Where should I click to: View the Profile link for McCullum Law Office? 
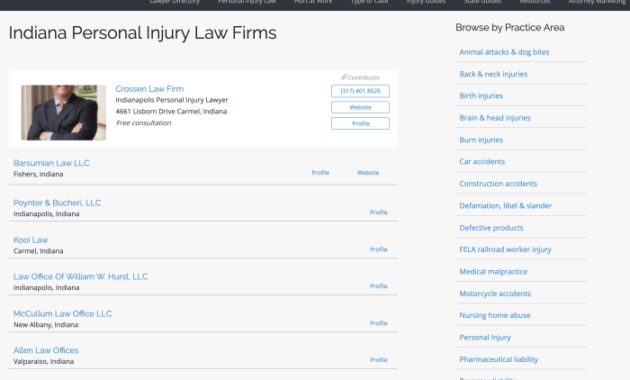[x=378, y=323]
